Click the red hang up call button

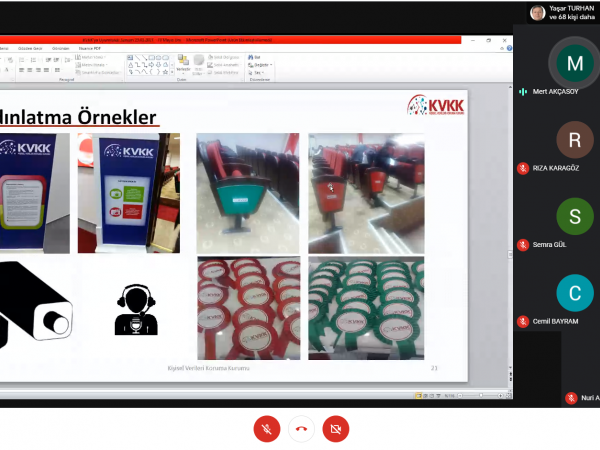click(x=301, y=429)
